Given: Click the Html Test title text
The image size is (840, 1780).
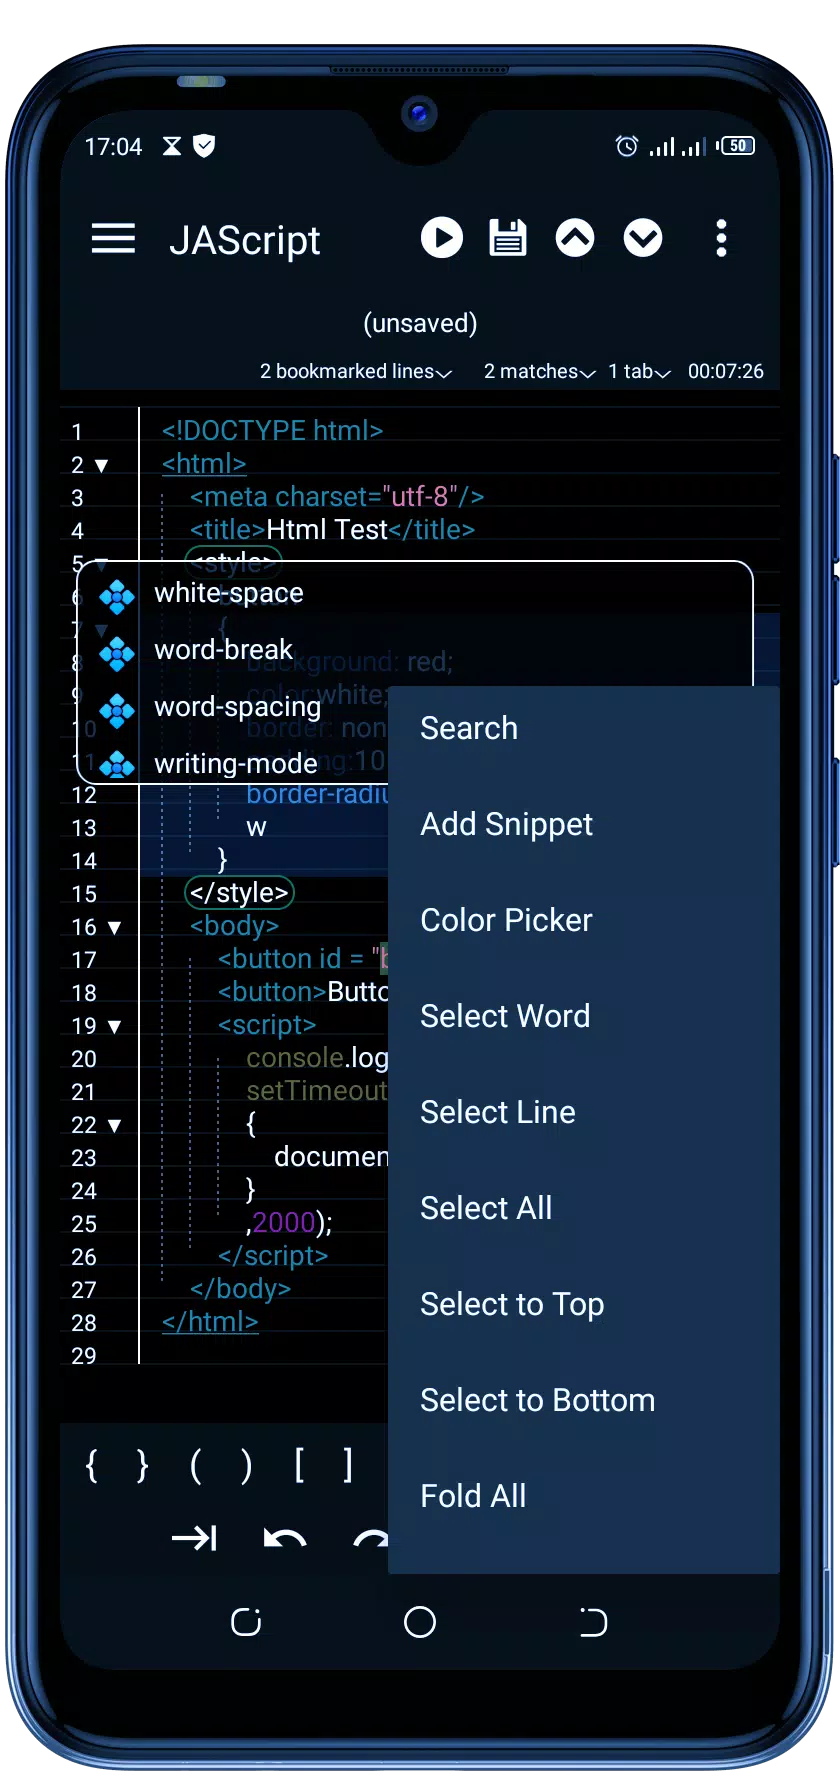Looking at the screenshot, I should (x=327, y=530).
